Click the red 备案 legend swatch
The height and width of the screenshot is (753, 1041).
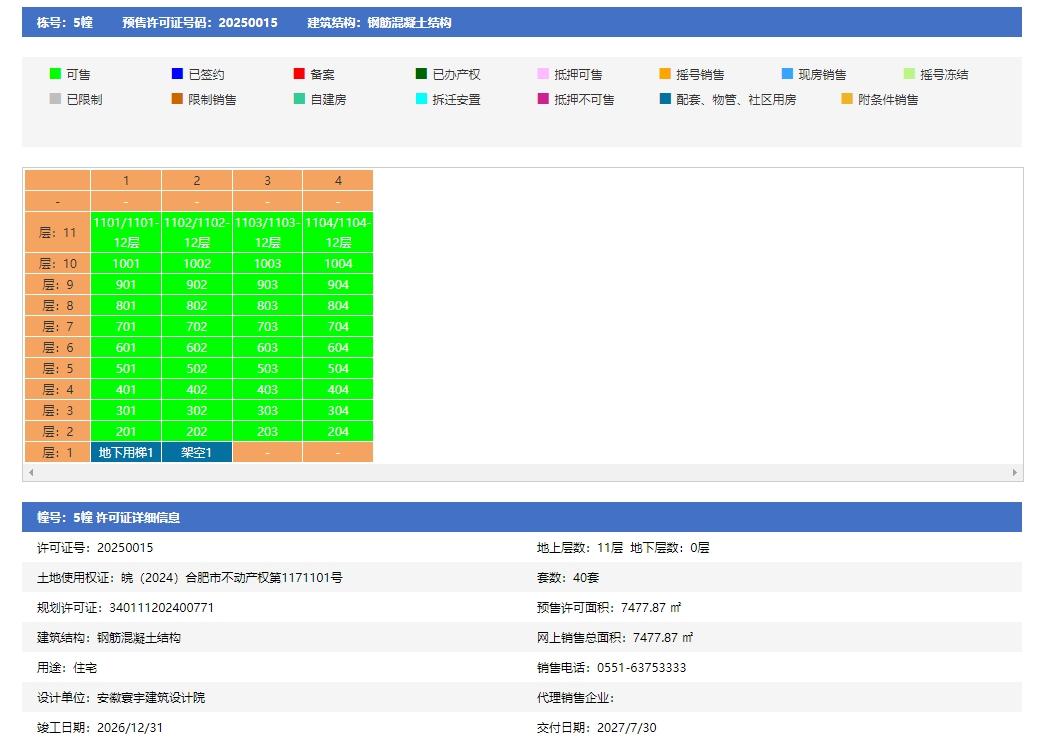299,74
